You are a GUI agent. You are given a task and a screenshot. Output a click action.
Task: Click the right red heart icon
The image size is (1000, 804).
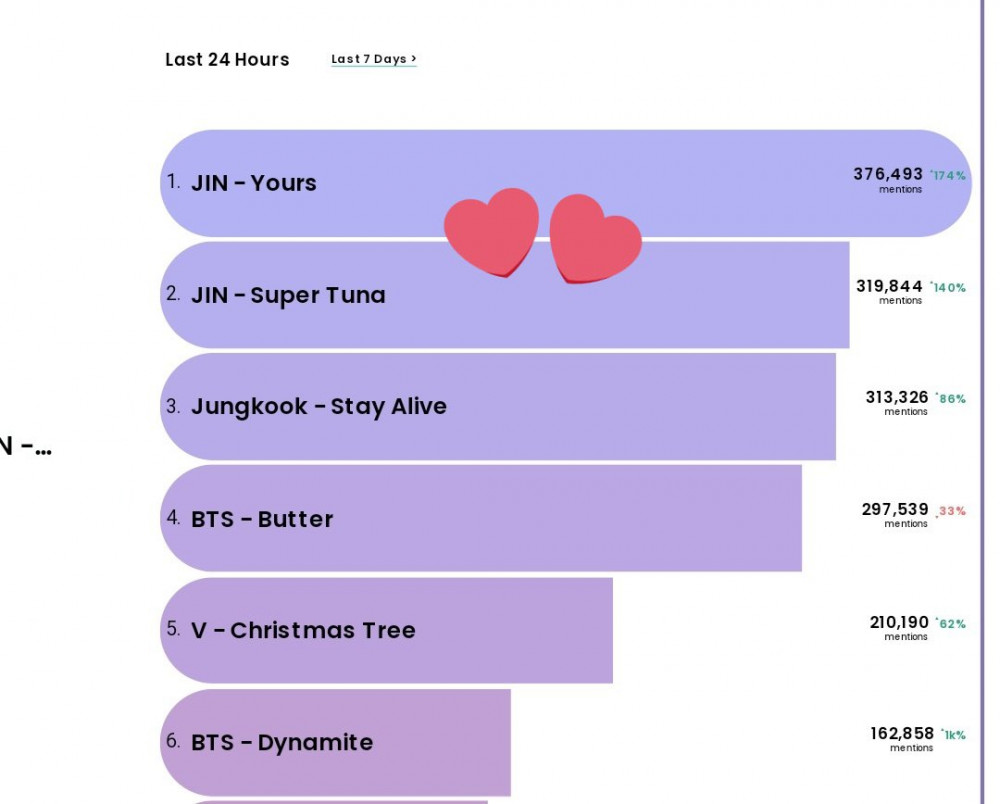[594, 239]
